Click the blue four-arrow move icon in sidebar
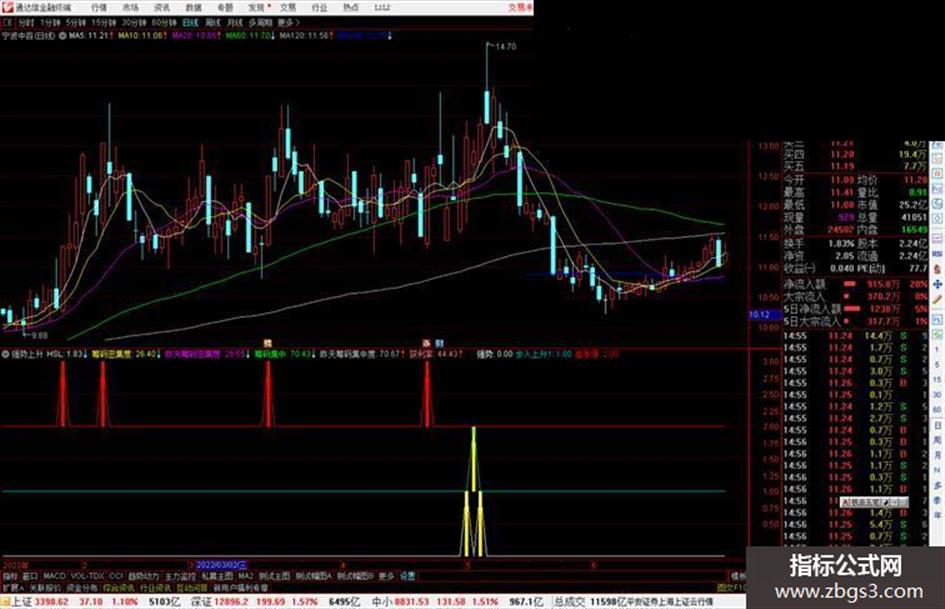945x609 pixels. pos(937,284)
